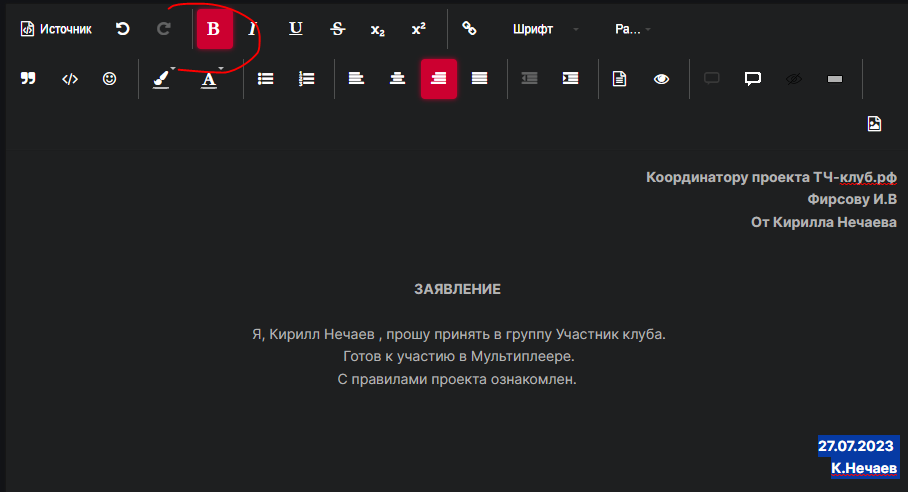The height and width of the screenshot is (492, 908).
Task: Insert a link using chain icon
Action: [468, 29]
